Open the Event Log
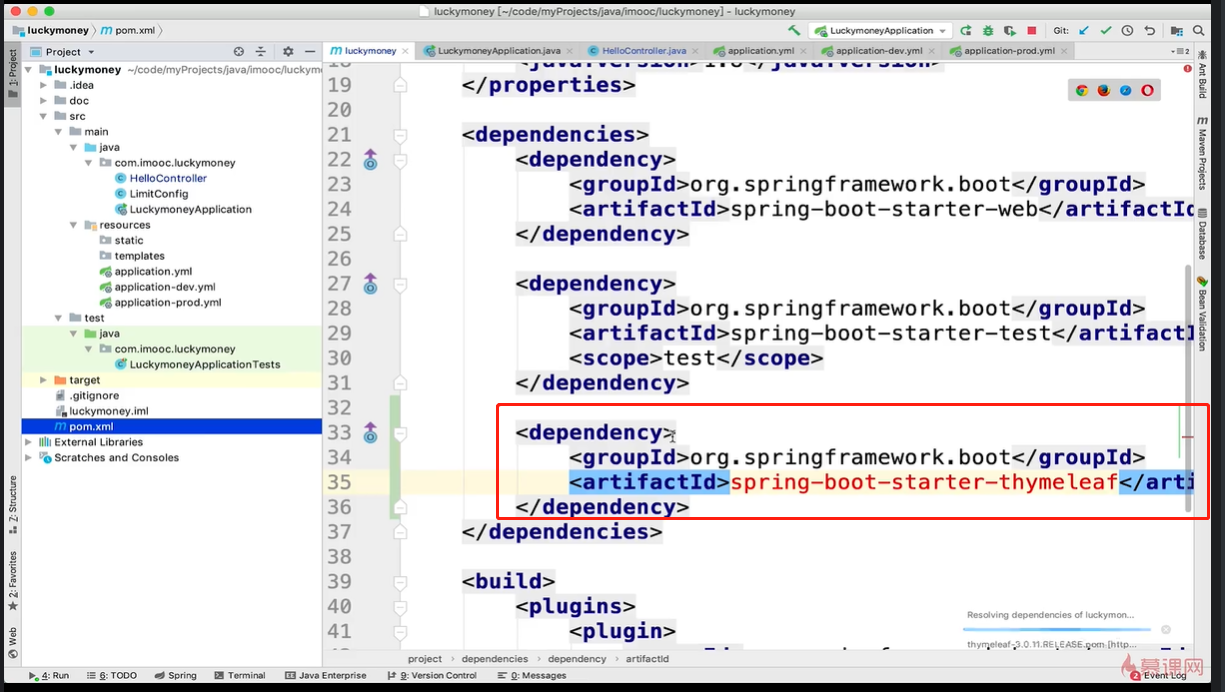The height and width of the screenshot is (692, 1225). pos(1158,676)
